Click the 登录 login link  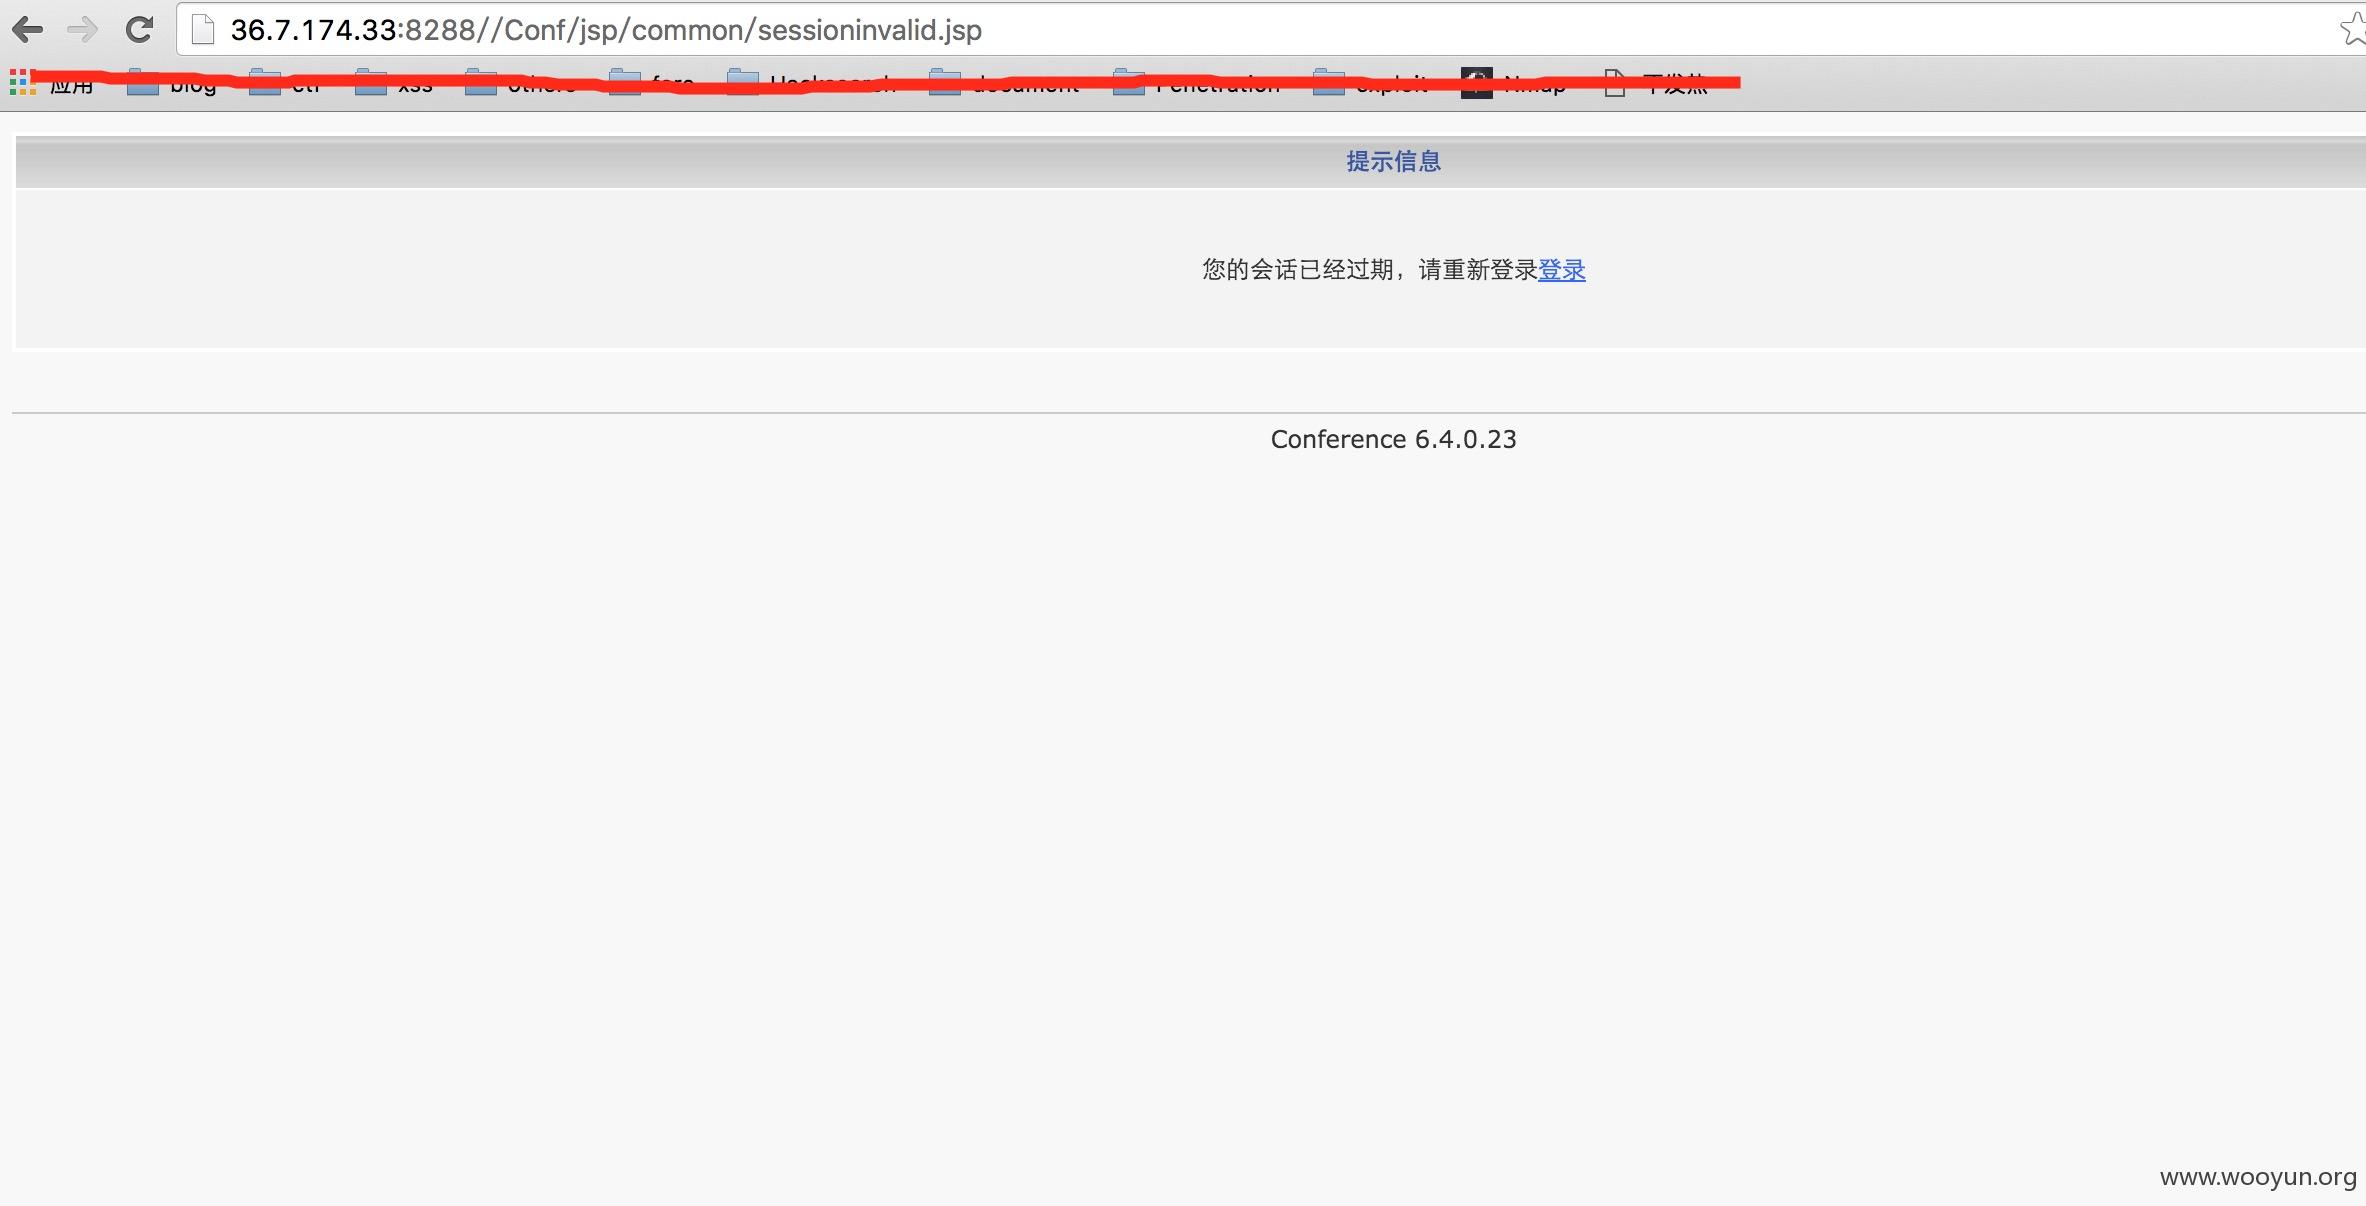[x=1561, y=270]
